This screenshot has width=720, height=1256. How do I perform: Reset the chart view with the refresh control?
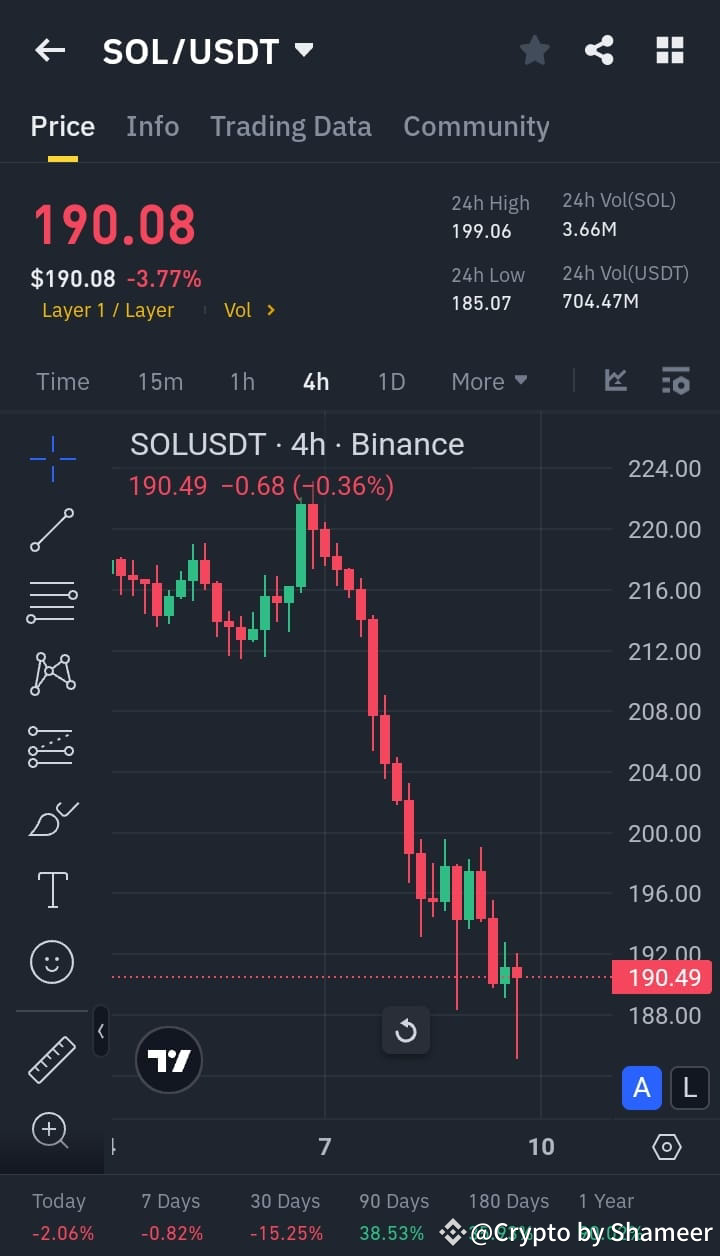pyautogui.click(x=406, y=1030)
